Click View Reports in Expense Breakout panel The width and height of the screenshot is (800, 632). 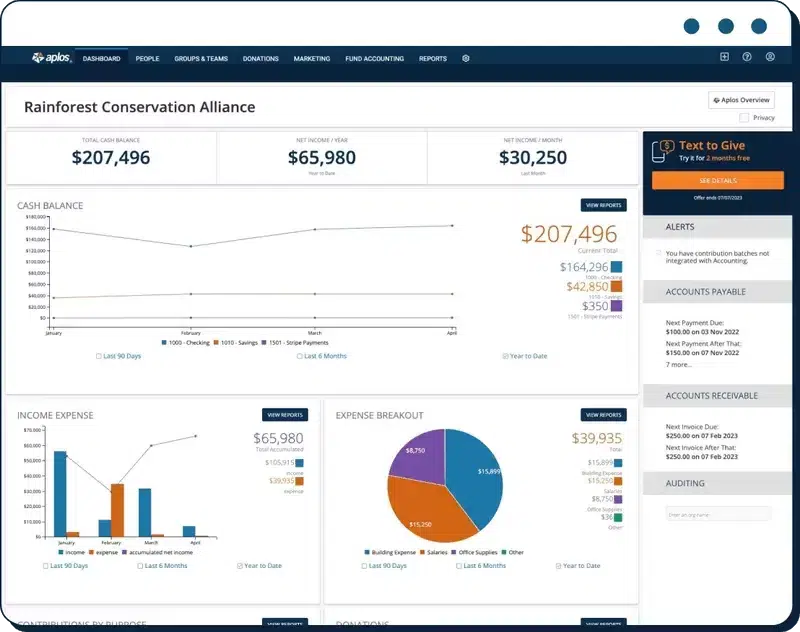tap(603, 415)
